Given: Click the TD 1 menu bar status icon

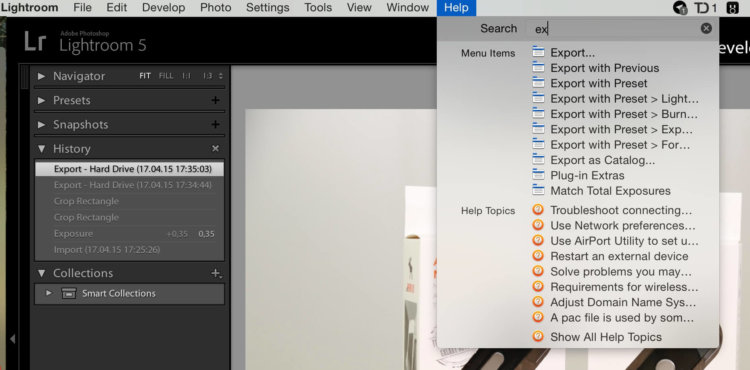Looking at the screenshot, I should tap(706, 8).
